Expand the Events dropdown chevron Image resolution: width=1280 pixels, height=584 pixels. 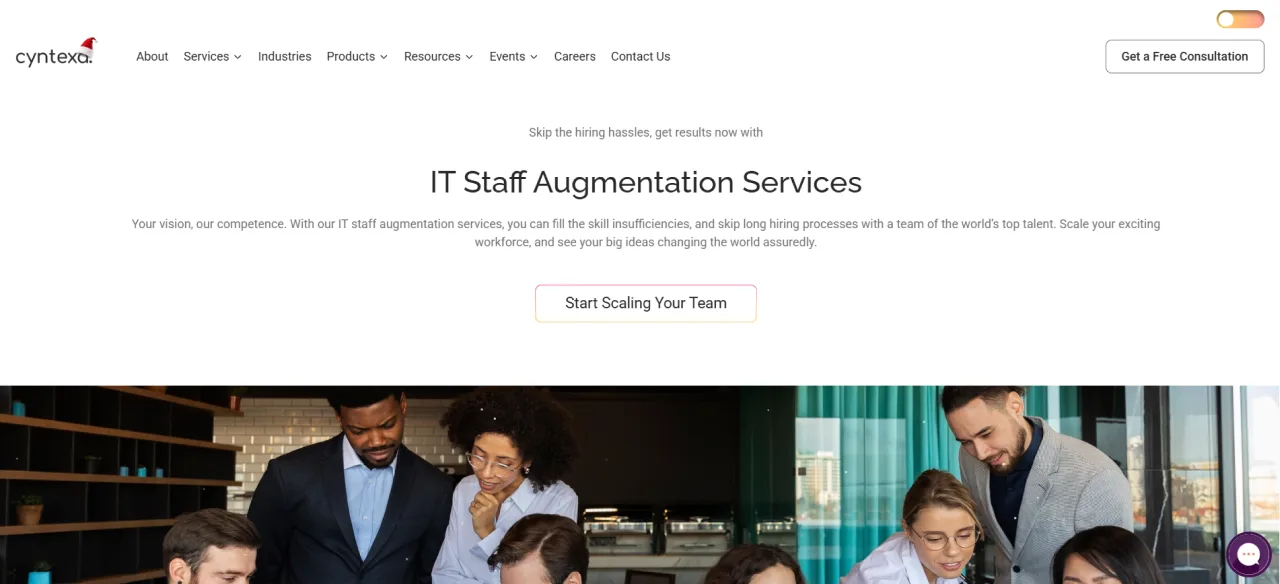click(x=534, y=57)
